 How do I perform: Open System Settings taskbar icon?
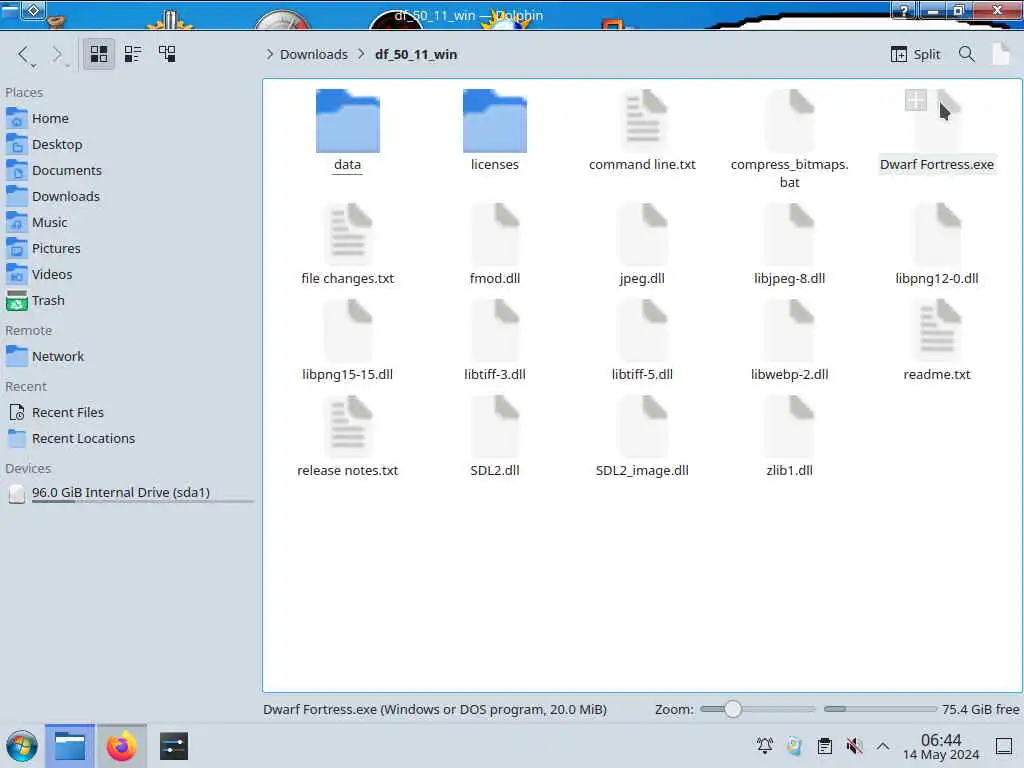click(174, 746)
